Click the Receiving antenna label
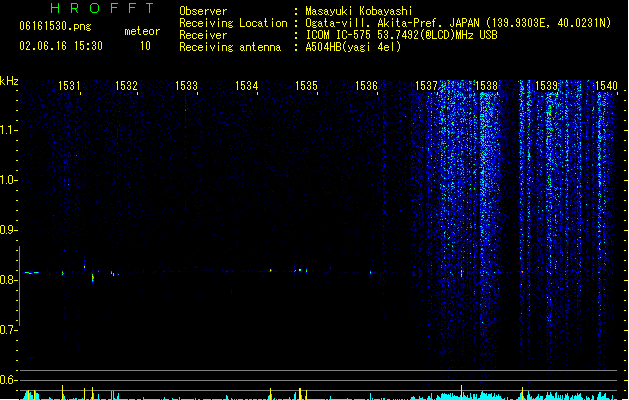 tap(230, 47)
